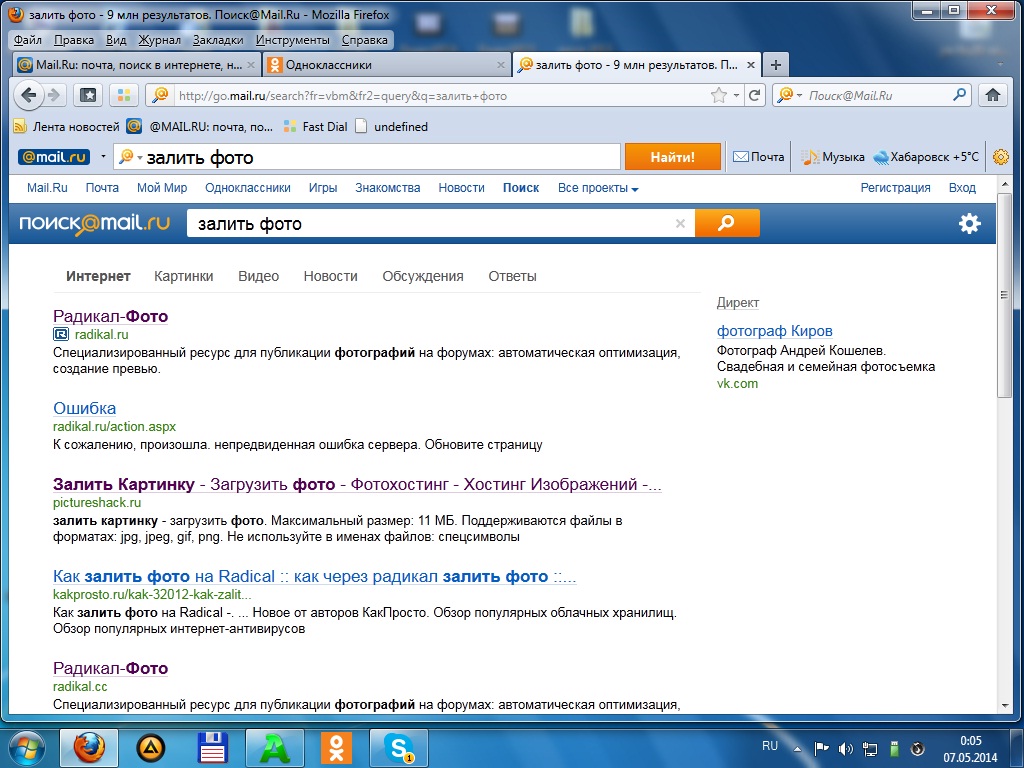
Task: Open toolbar settings gear icon
Action: [x=1000, y=157]
